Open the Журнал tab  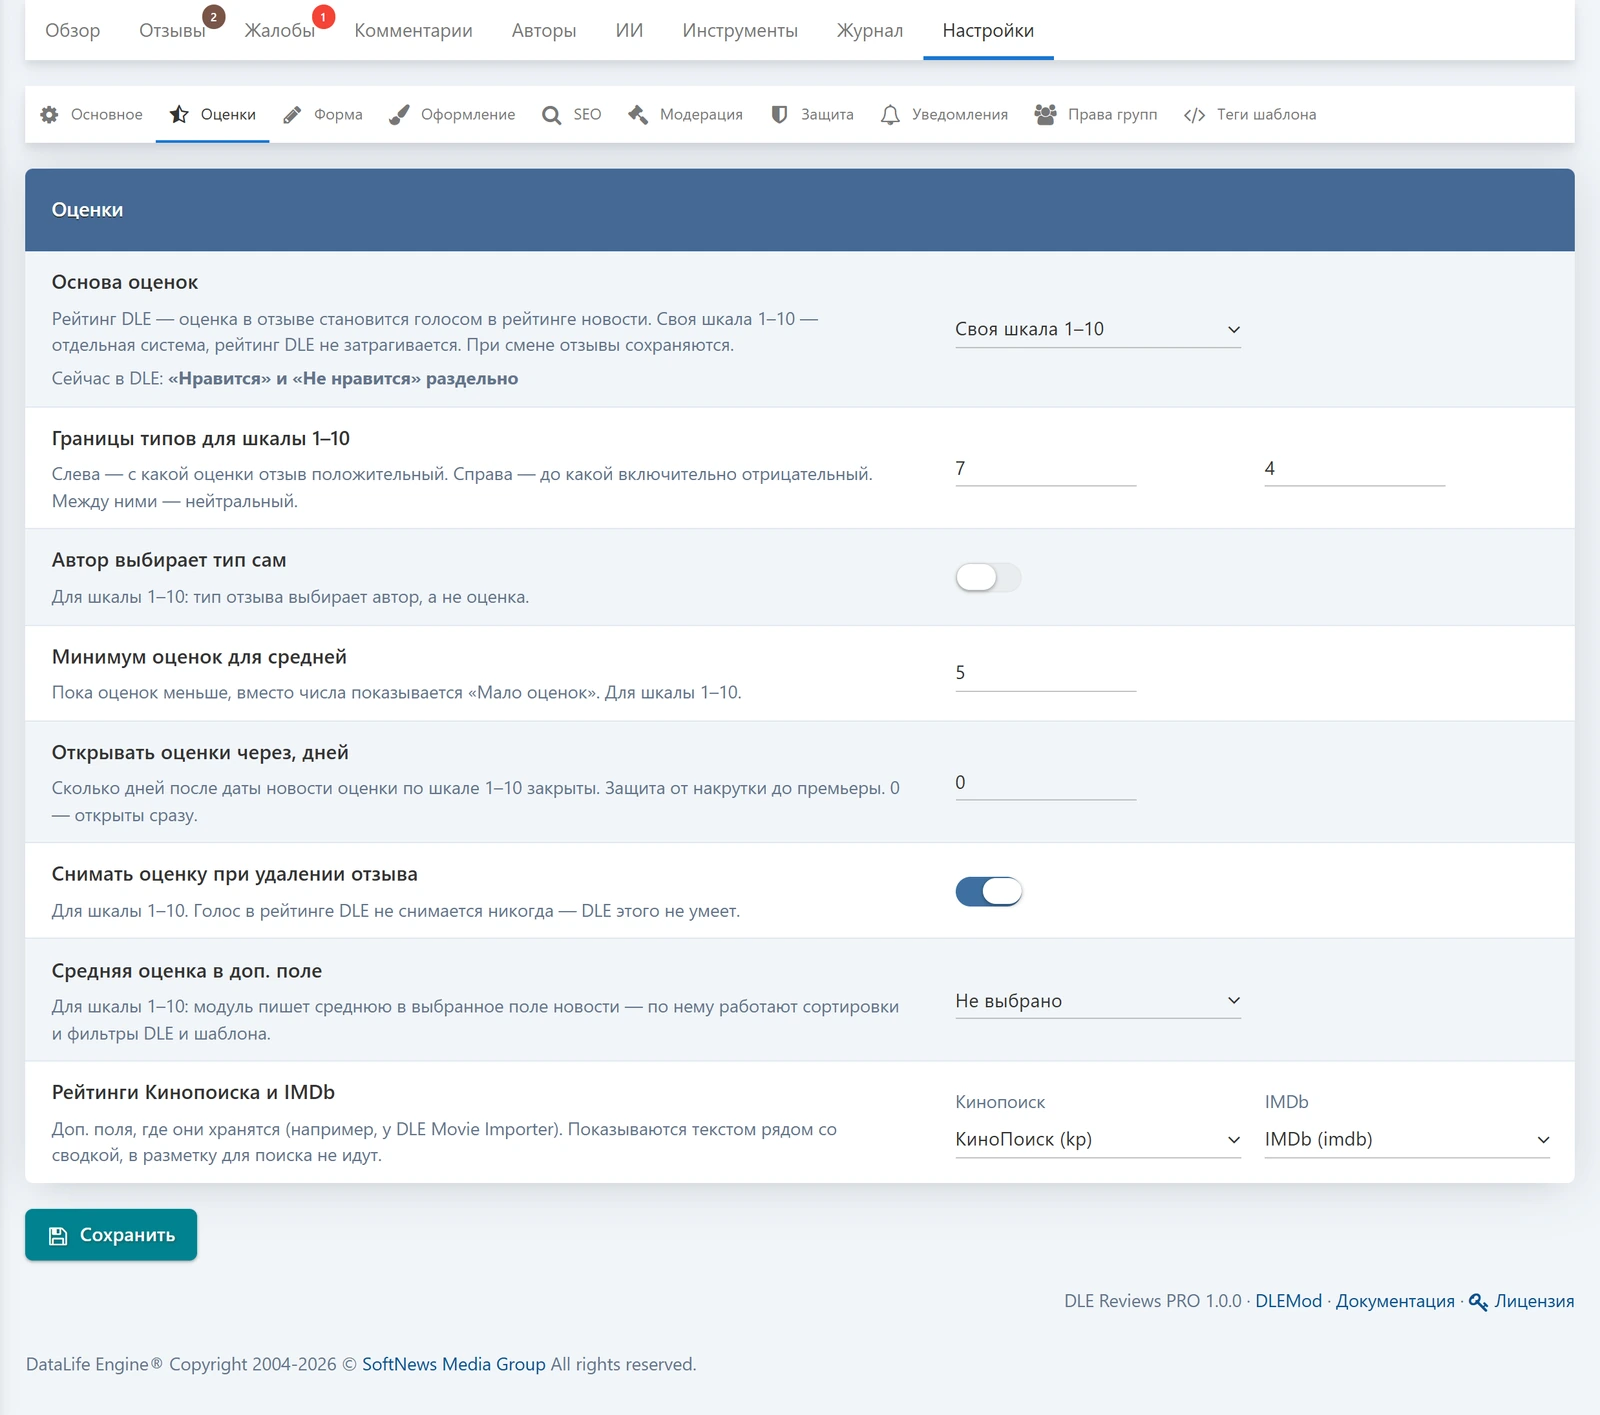tap(870, 30)
